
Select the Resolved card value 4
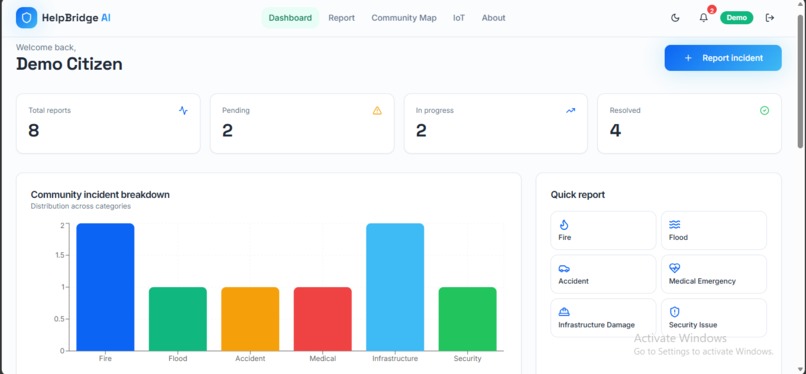[615, 130]
